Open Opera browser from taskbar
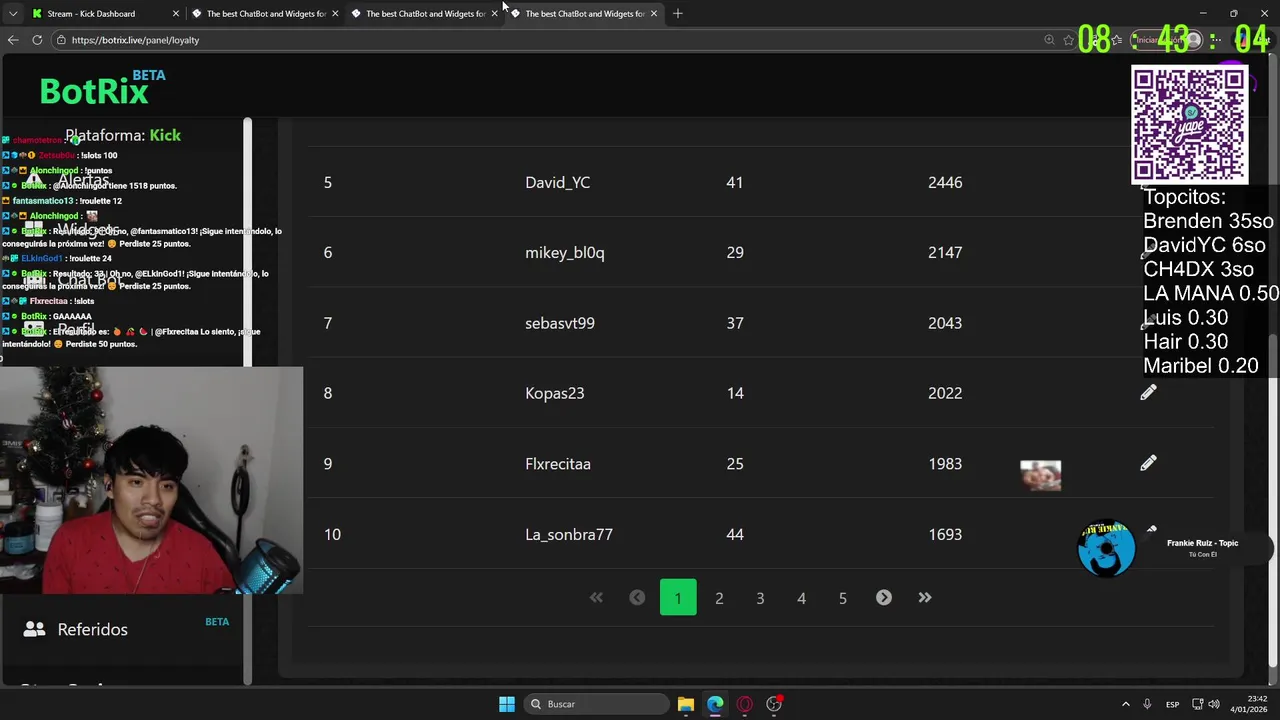 click(744, 704)
